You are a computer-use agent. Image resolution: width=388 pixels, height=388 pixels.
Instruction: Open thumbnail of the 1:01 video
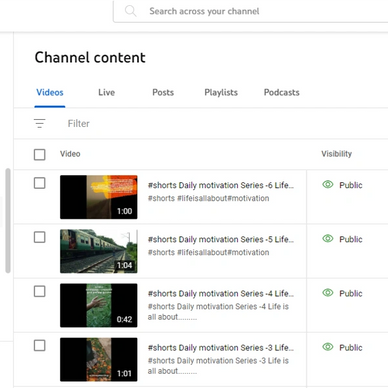[99, 359]
